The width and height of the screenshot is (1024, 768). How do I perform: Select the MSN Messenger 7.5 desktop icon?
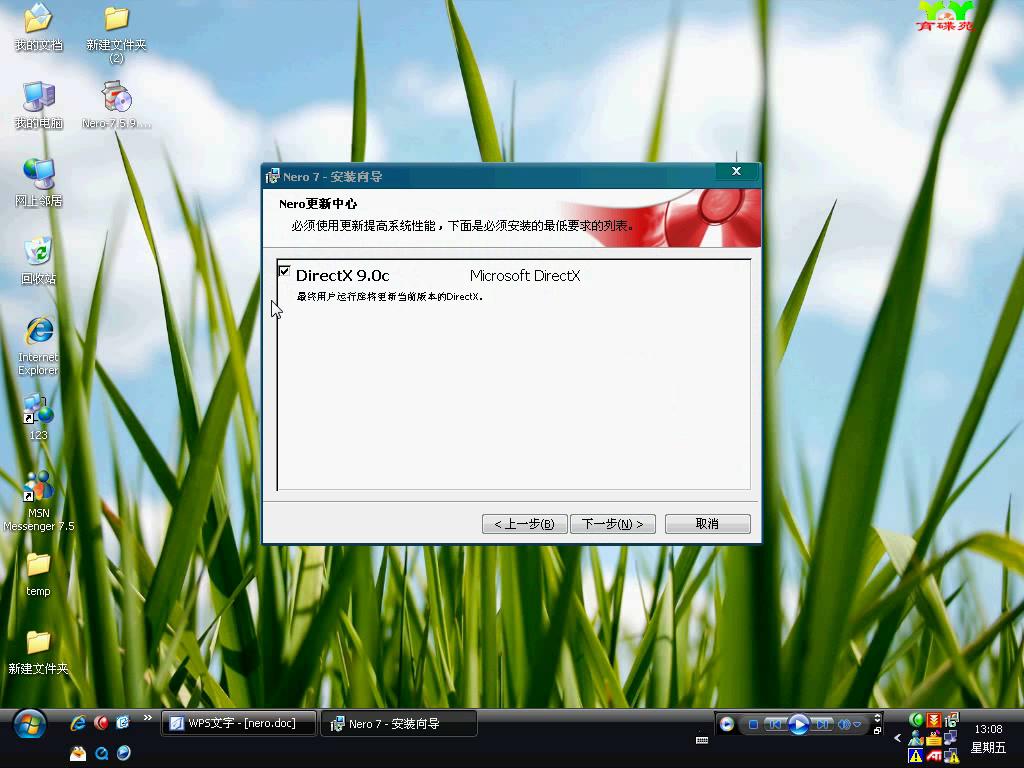tap(39, 502)
